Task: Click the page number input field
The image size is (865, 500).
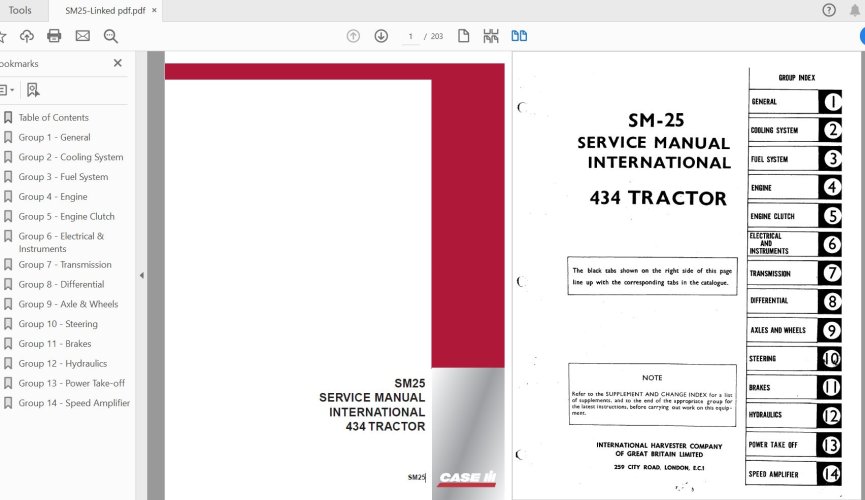Action: 411,36
